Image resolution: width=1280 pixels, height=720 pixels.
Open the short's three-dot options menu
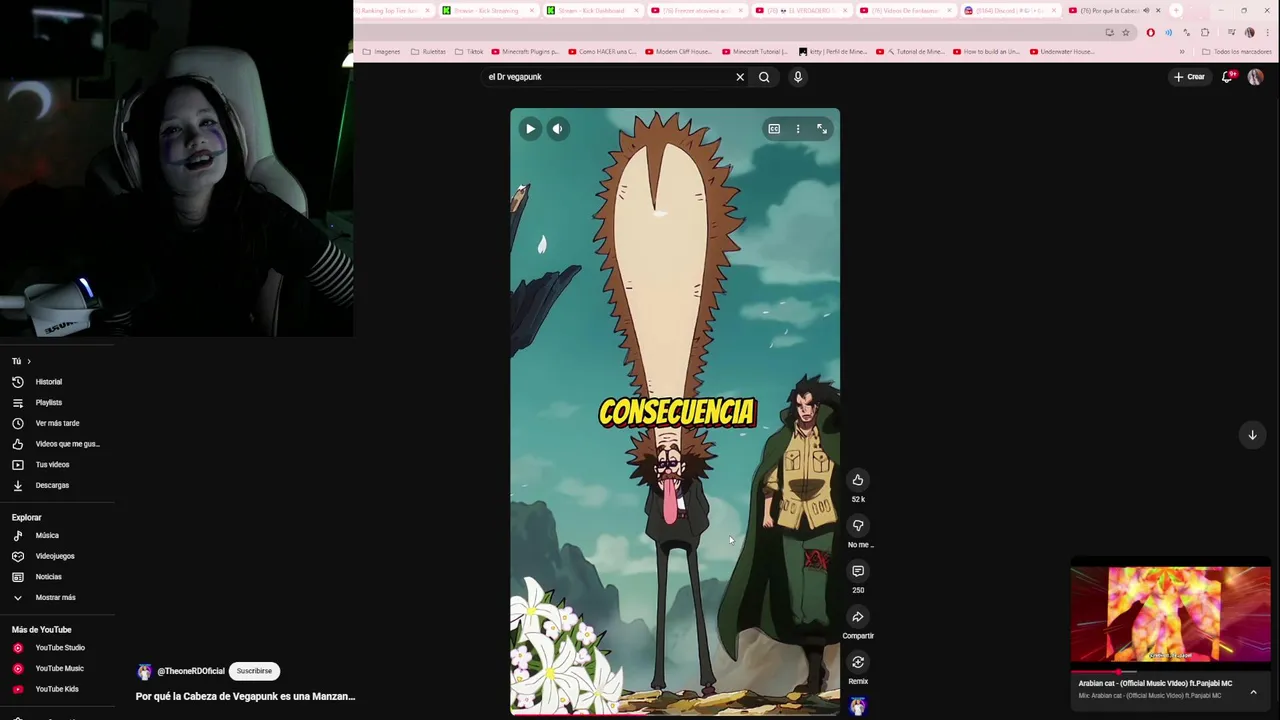pyautogui.click(x=798, y=128)
